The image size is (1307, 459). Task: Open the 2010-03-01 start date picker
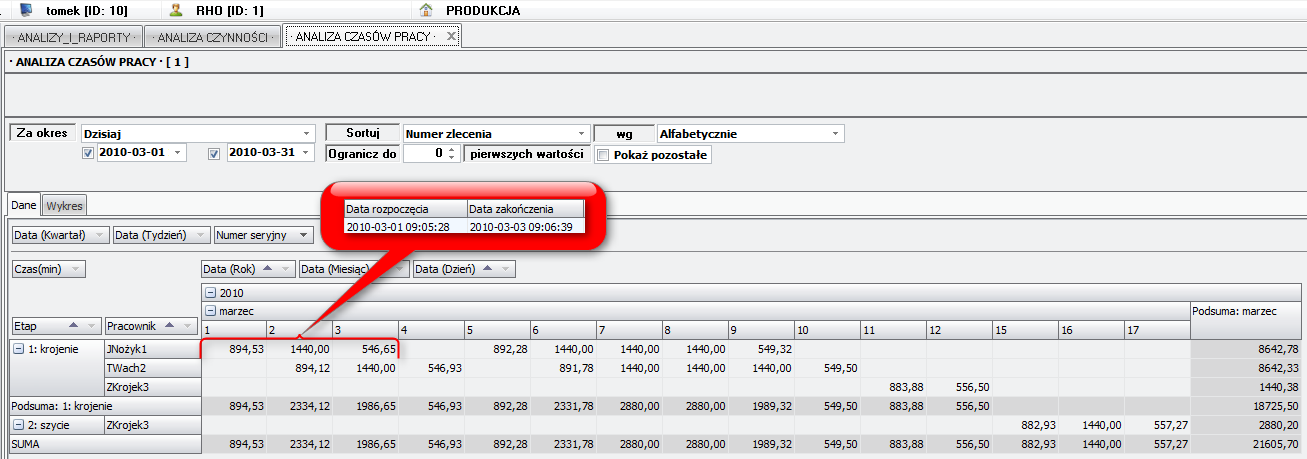tap(178, 153)
